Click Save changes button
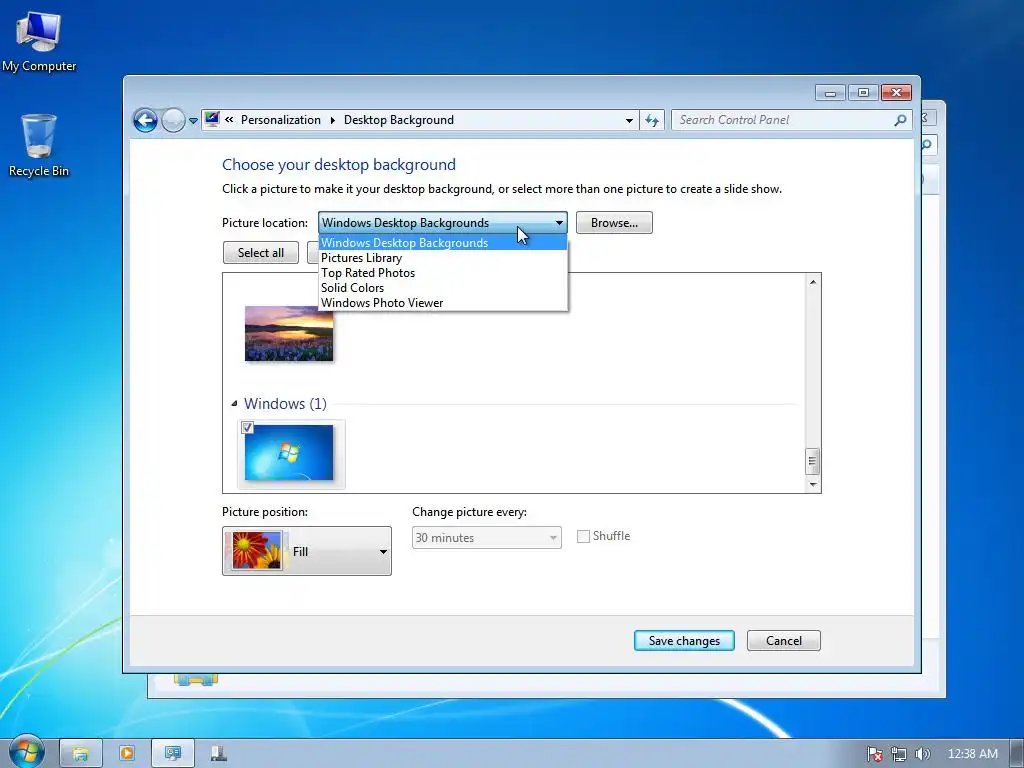Screen dimensions: 1024x768 [x=684, y=641]
